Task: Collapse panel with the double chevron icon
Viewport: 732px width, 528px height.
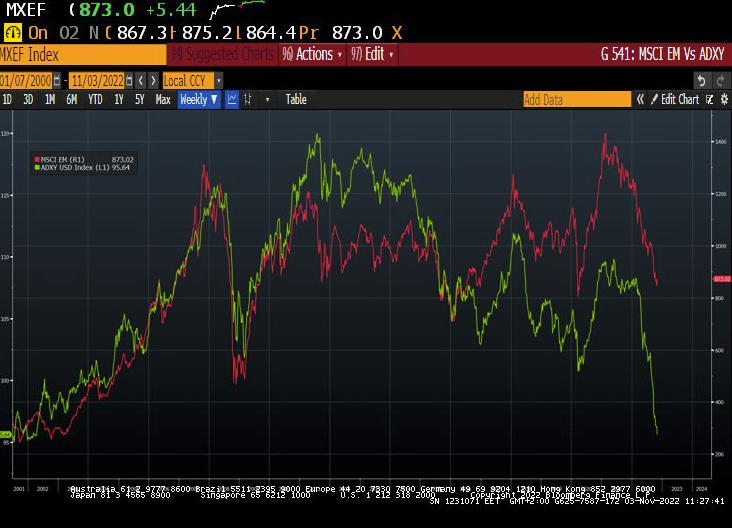Action: (x=640, y=99)
